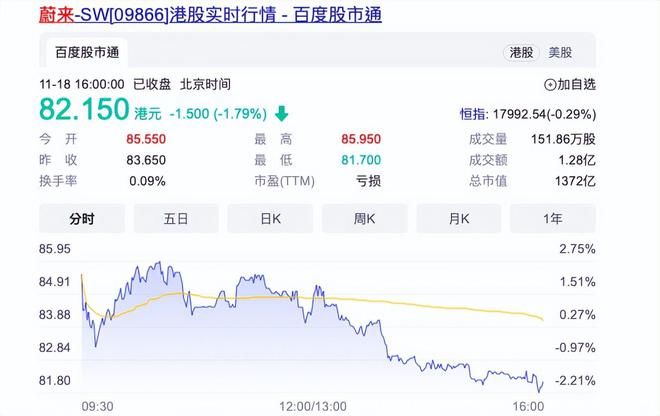The height and width of the screenshot is (416, 660).
Task: Select the 百度股市通 tab
Action: pos(87,53)
